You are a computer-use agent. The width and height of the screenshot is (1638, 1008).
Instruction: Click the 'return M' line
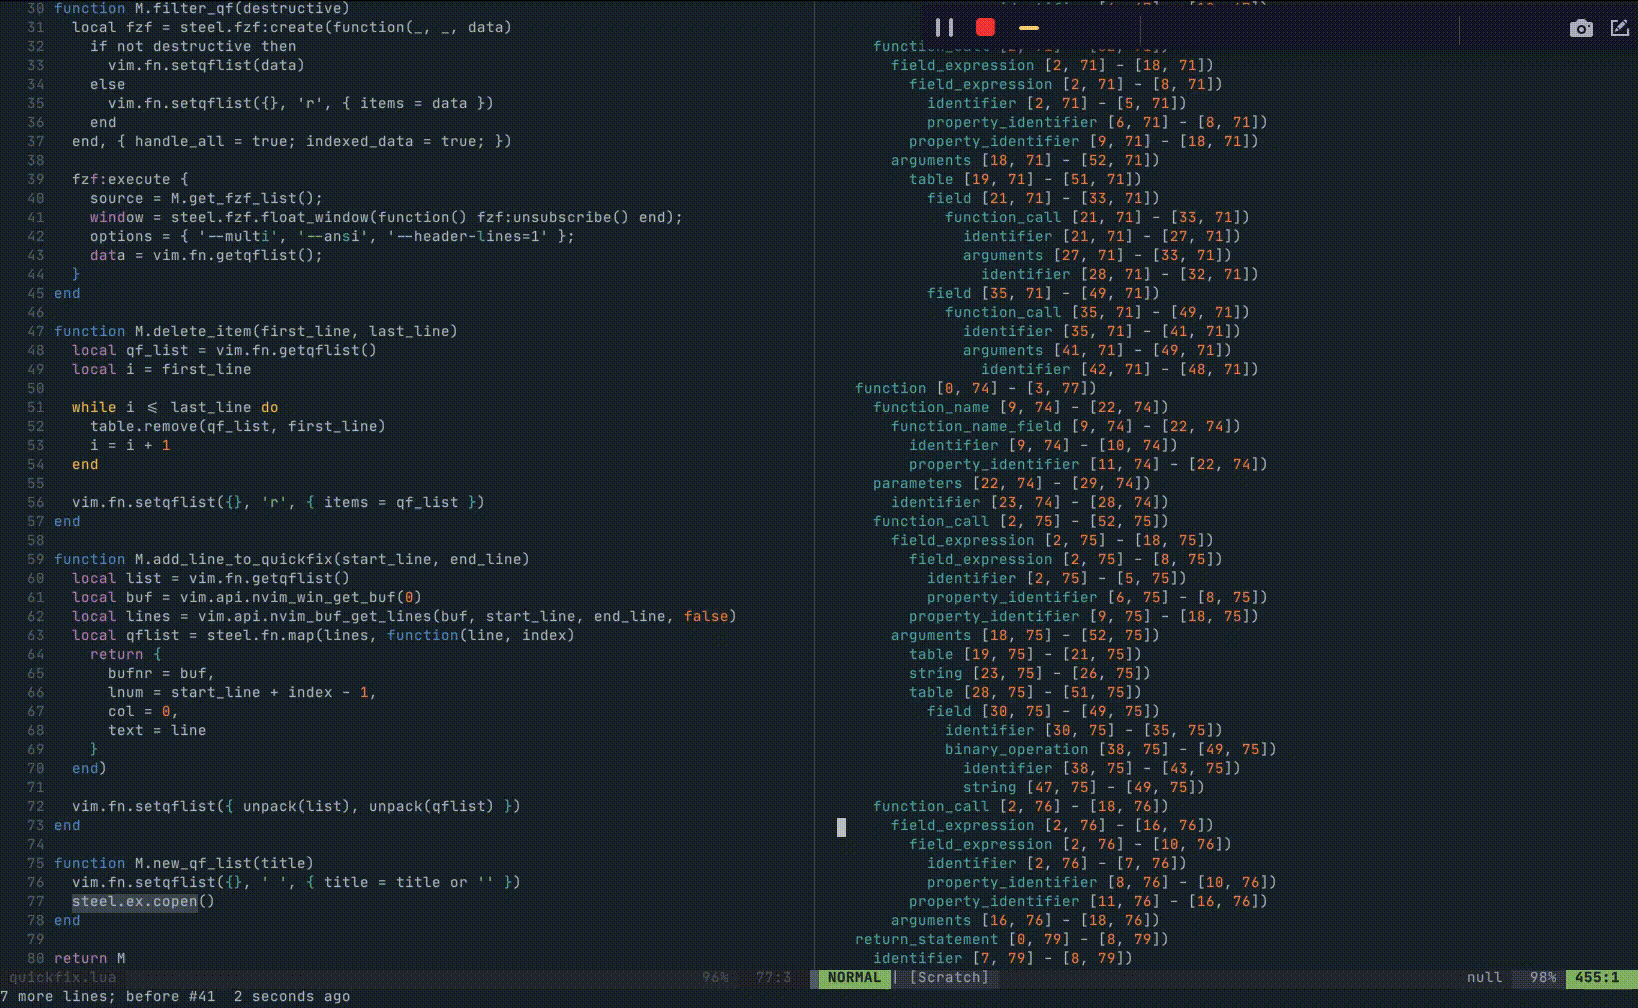point(90,958)
